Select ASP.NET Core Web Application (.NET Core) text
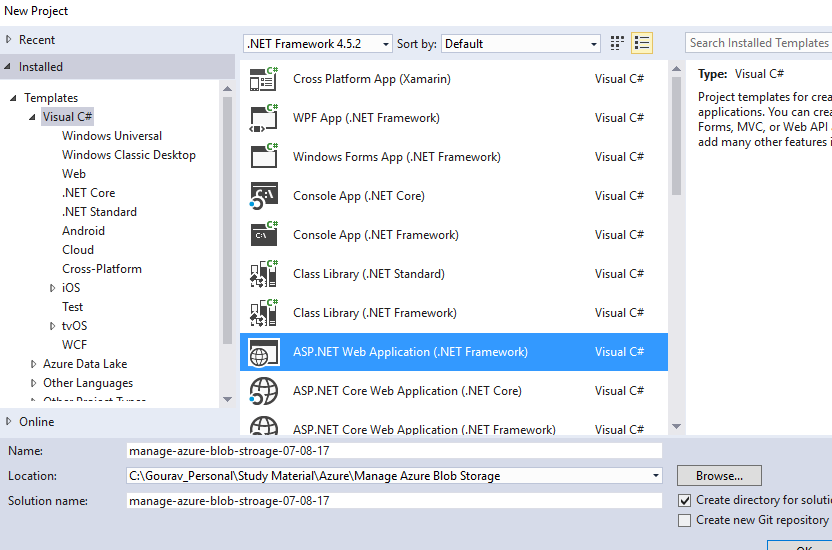Screen dimensions: 832x550 [407, 391]
